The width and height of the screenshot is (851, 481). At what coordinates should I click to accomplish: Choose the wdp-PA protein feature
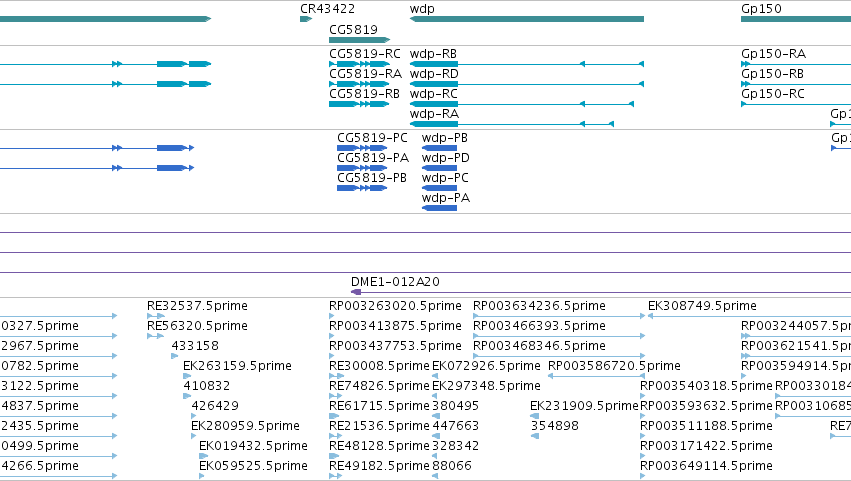(439, 208)
